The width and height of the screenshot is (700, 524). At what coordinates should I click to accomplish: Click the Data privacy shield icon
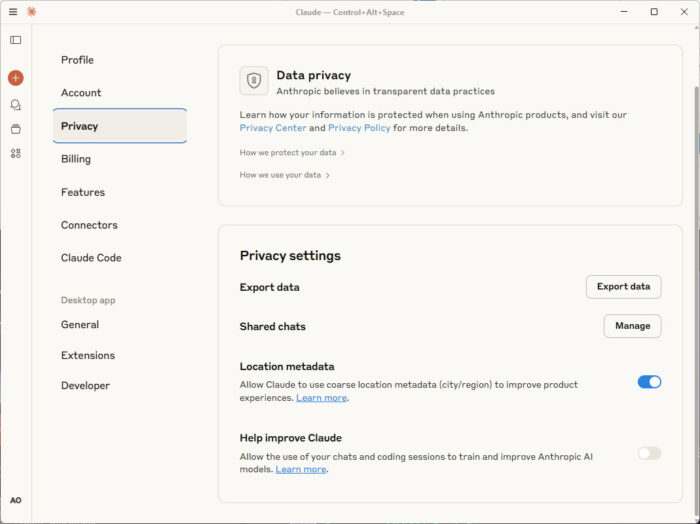254,81
